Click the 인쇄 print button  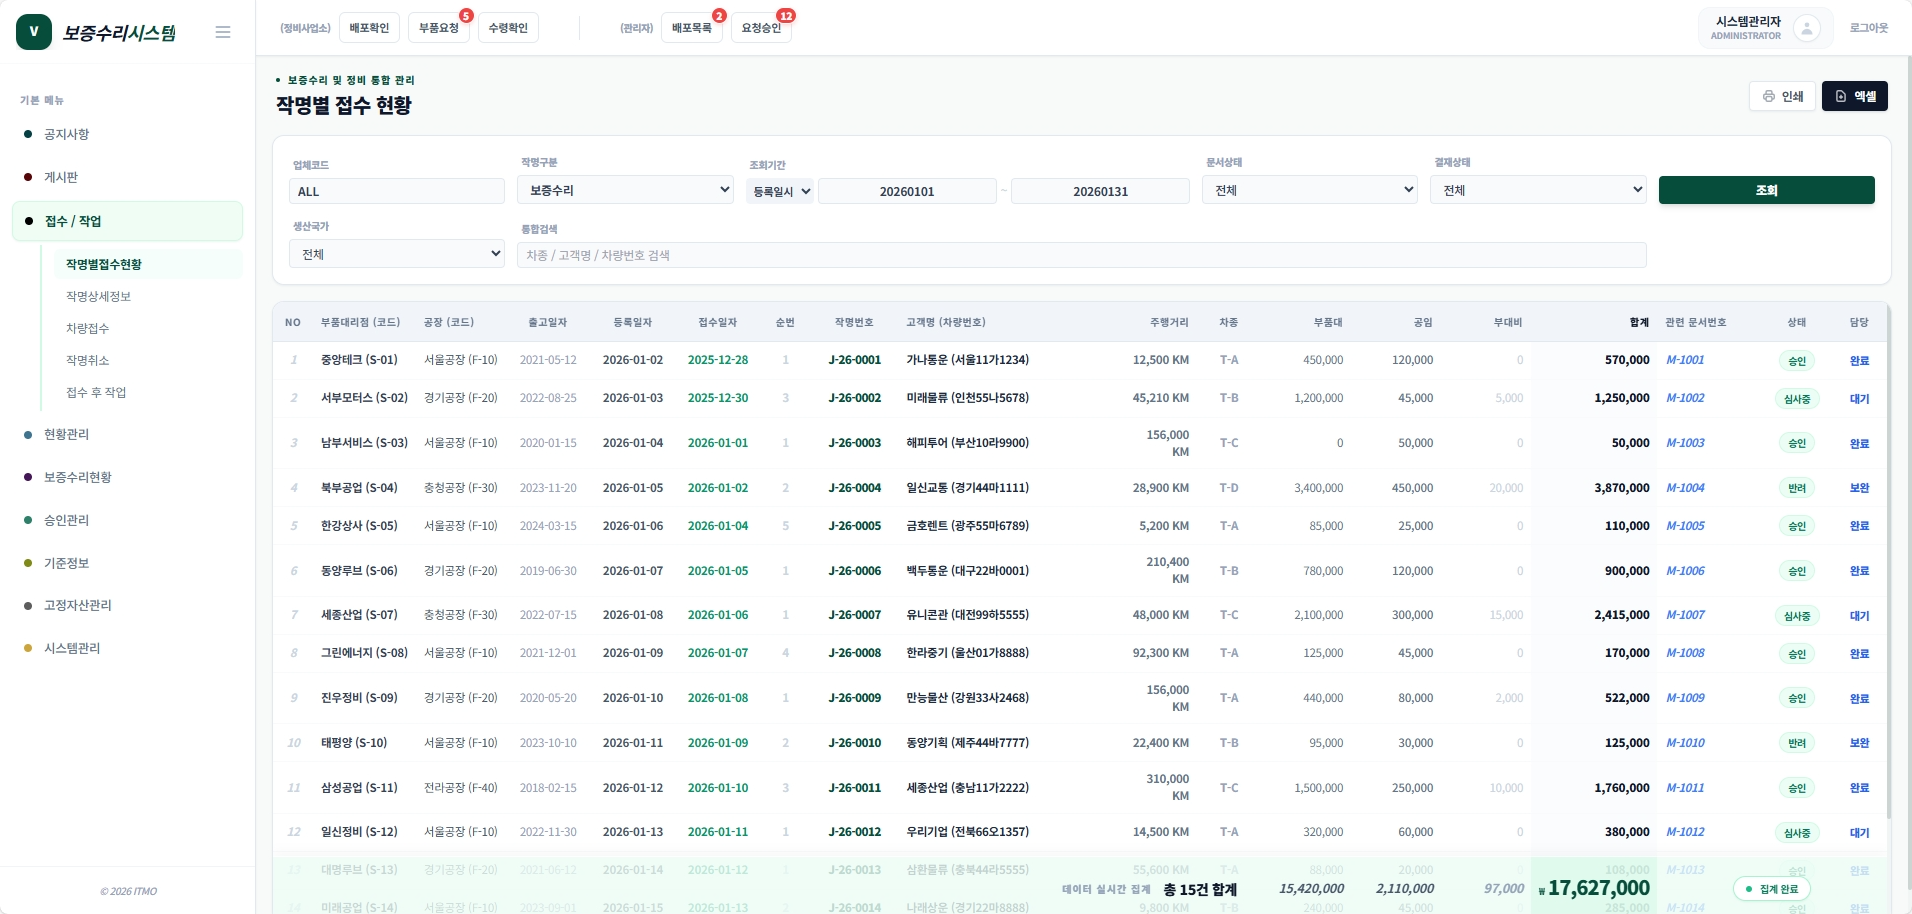pyautogui.click(x=1782, y=96)
